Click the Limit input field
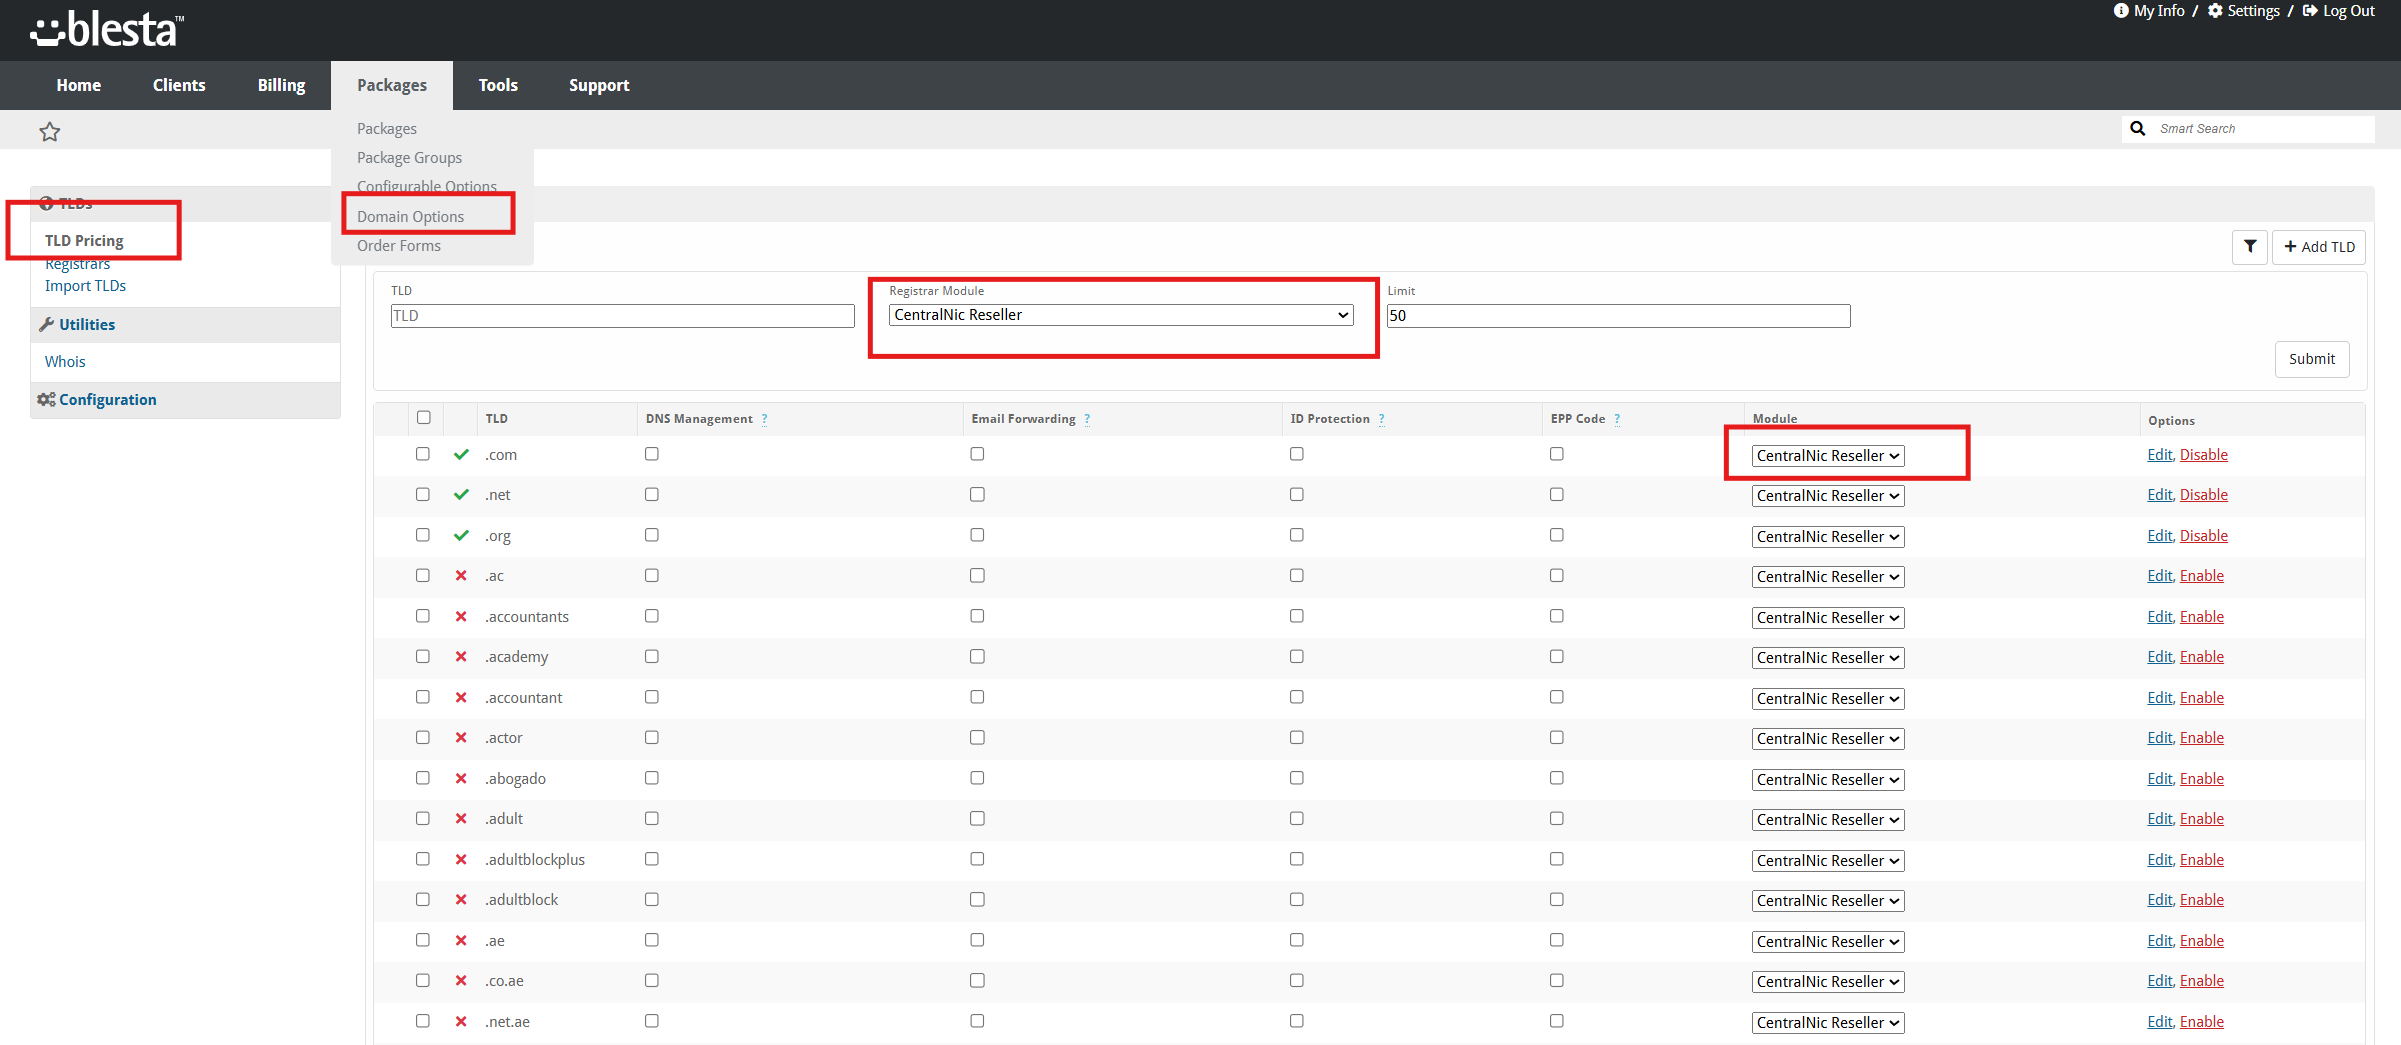The width and height of the screenshot is (2401, 1045). click(1619, 316)
